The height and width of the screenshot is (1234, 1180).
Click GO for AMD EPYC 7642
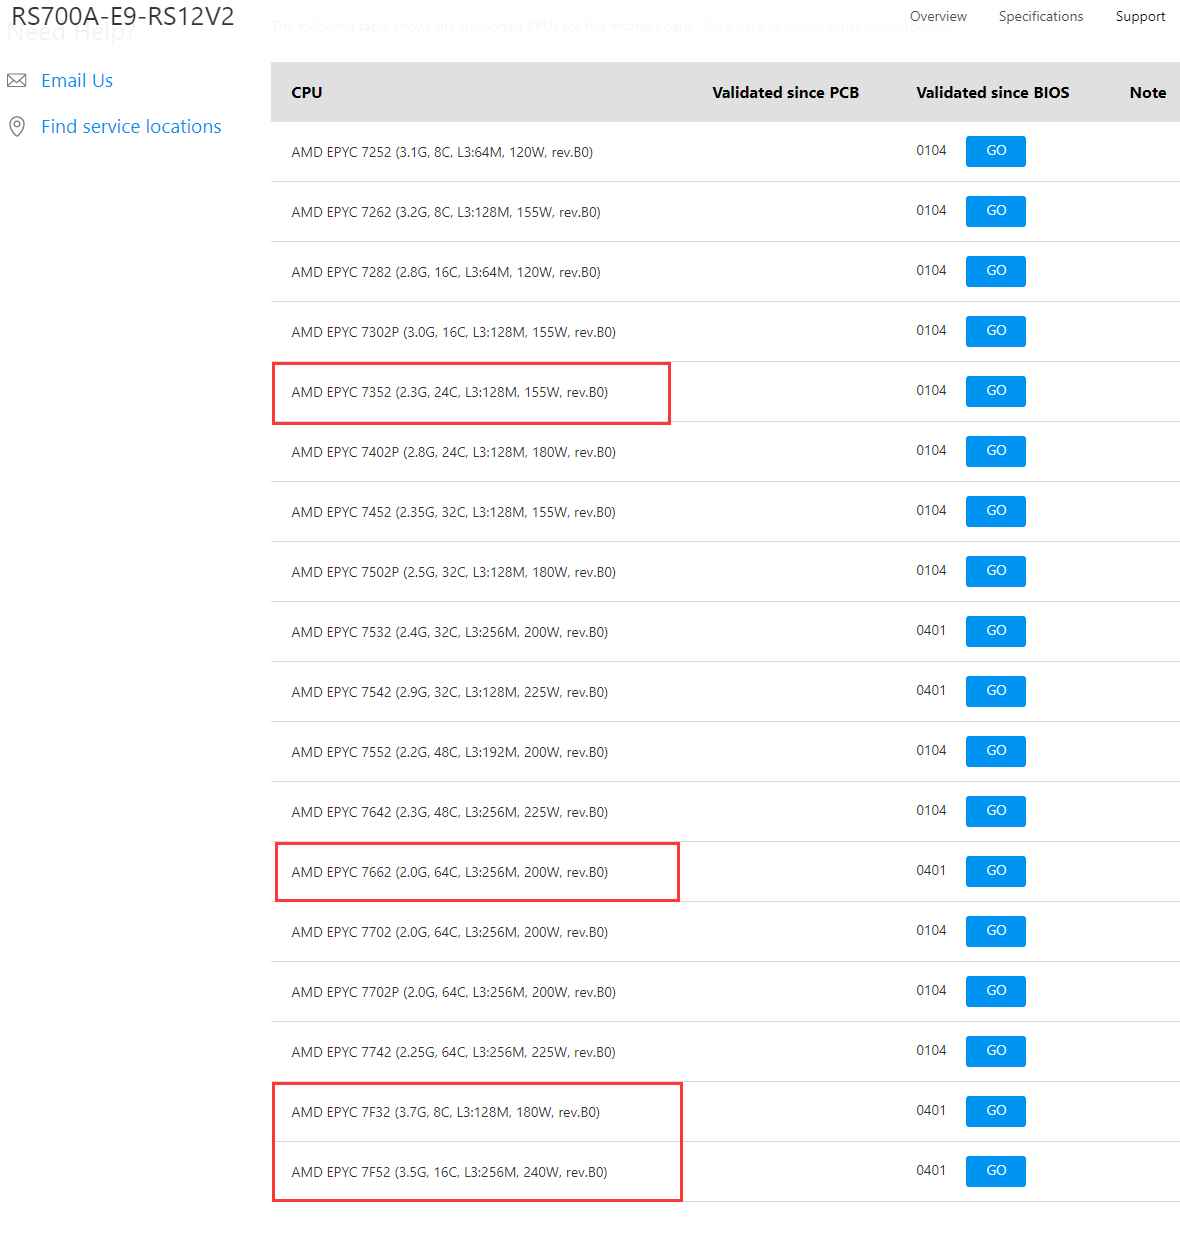click(x=996, y=811)
